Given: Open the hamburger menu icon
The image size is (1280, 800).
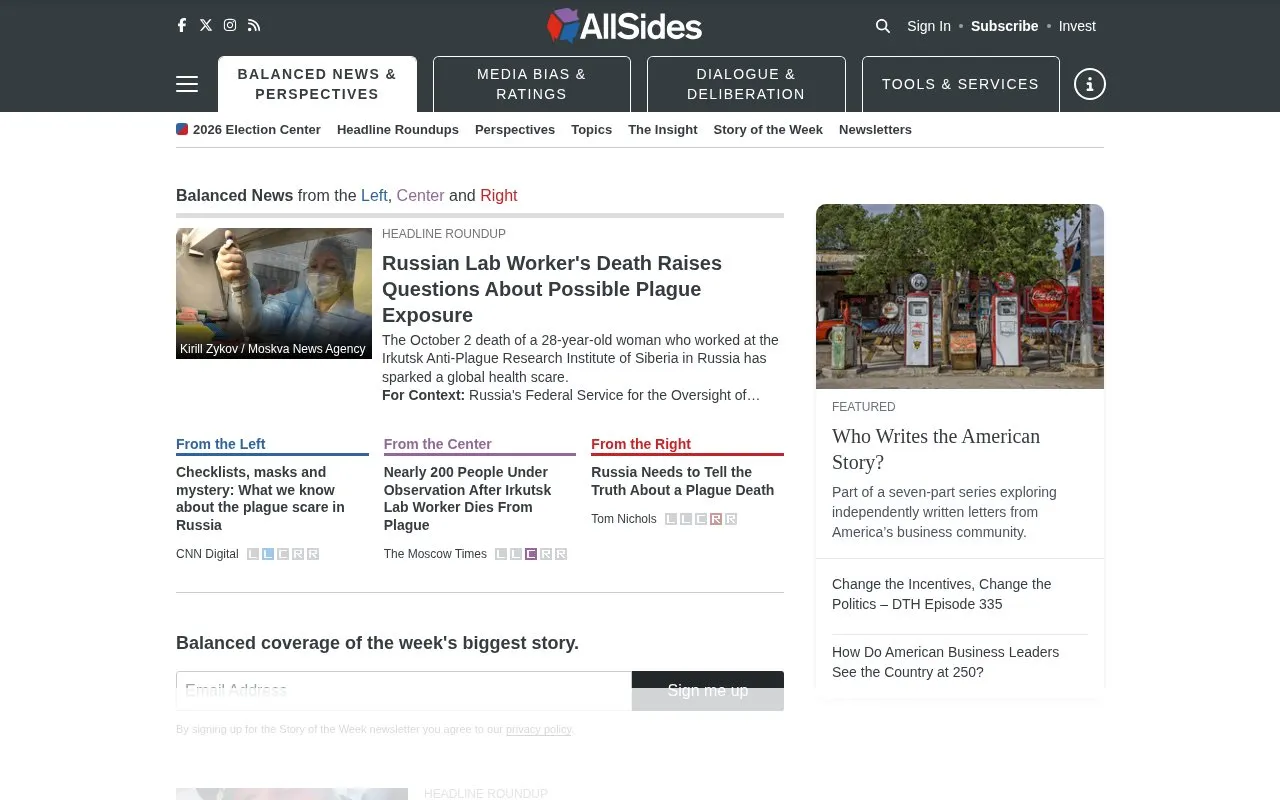Looking at the screenshot, I should (187, 84).
